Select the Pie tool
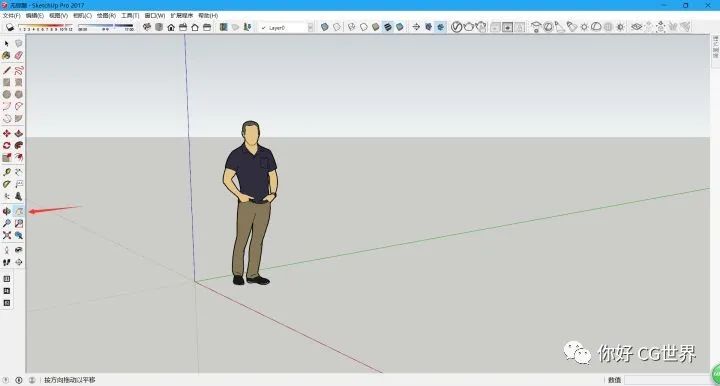Viewport: 720px width, 386px height. (18, 118)
